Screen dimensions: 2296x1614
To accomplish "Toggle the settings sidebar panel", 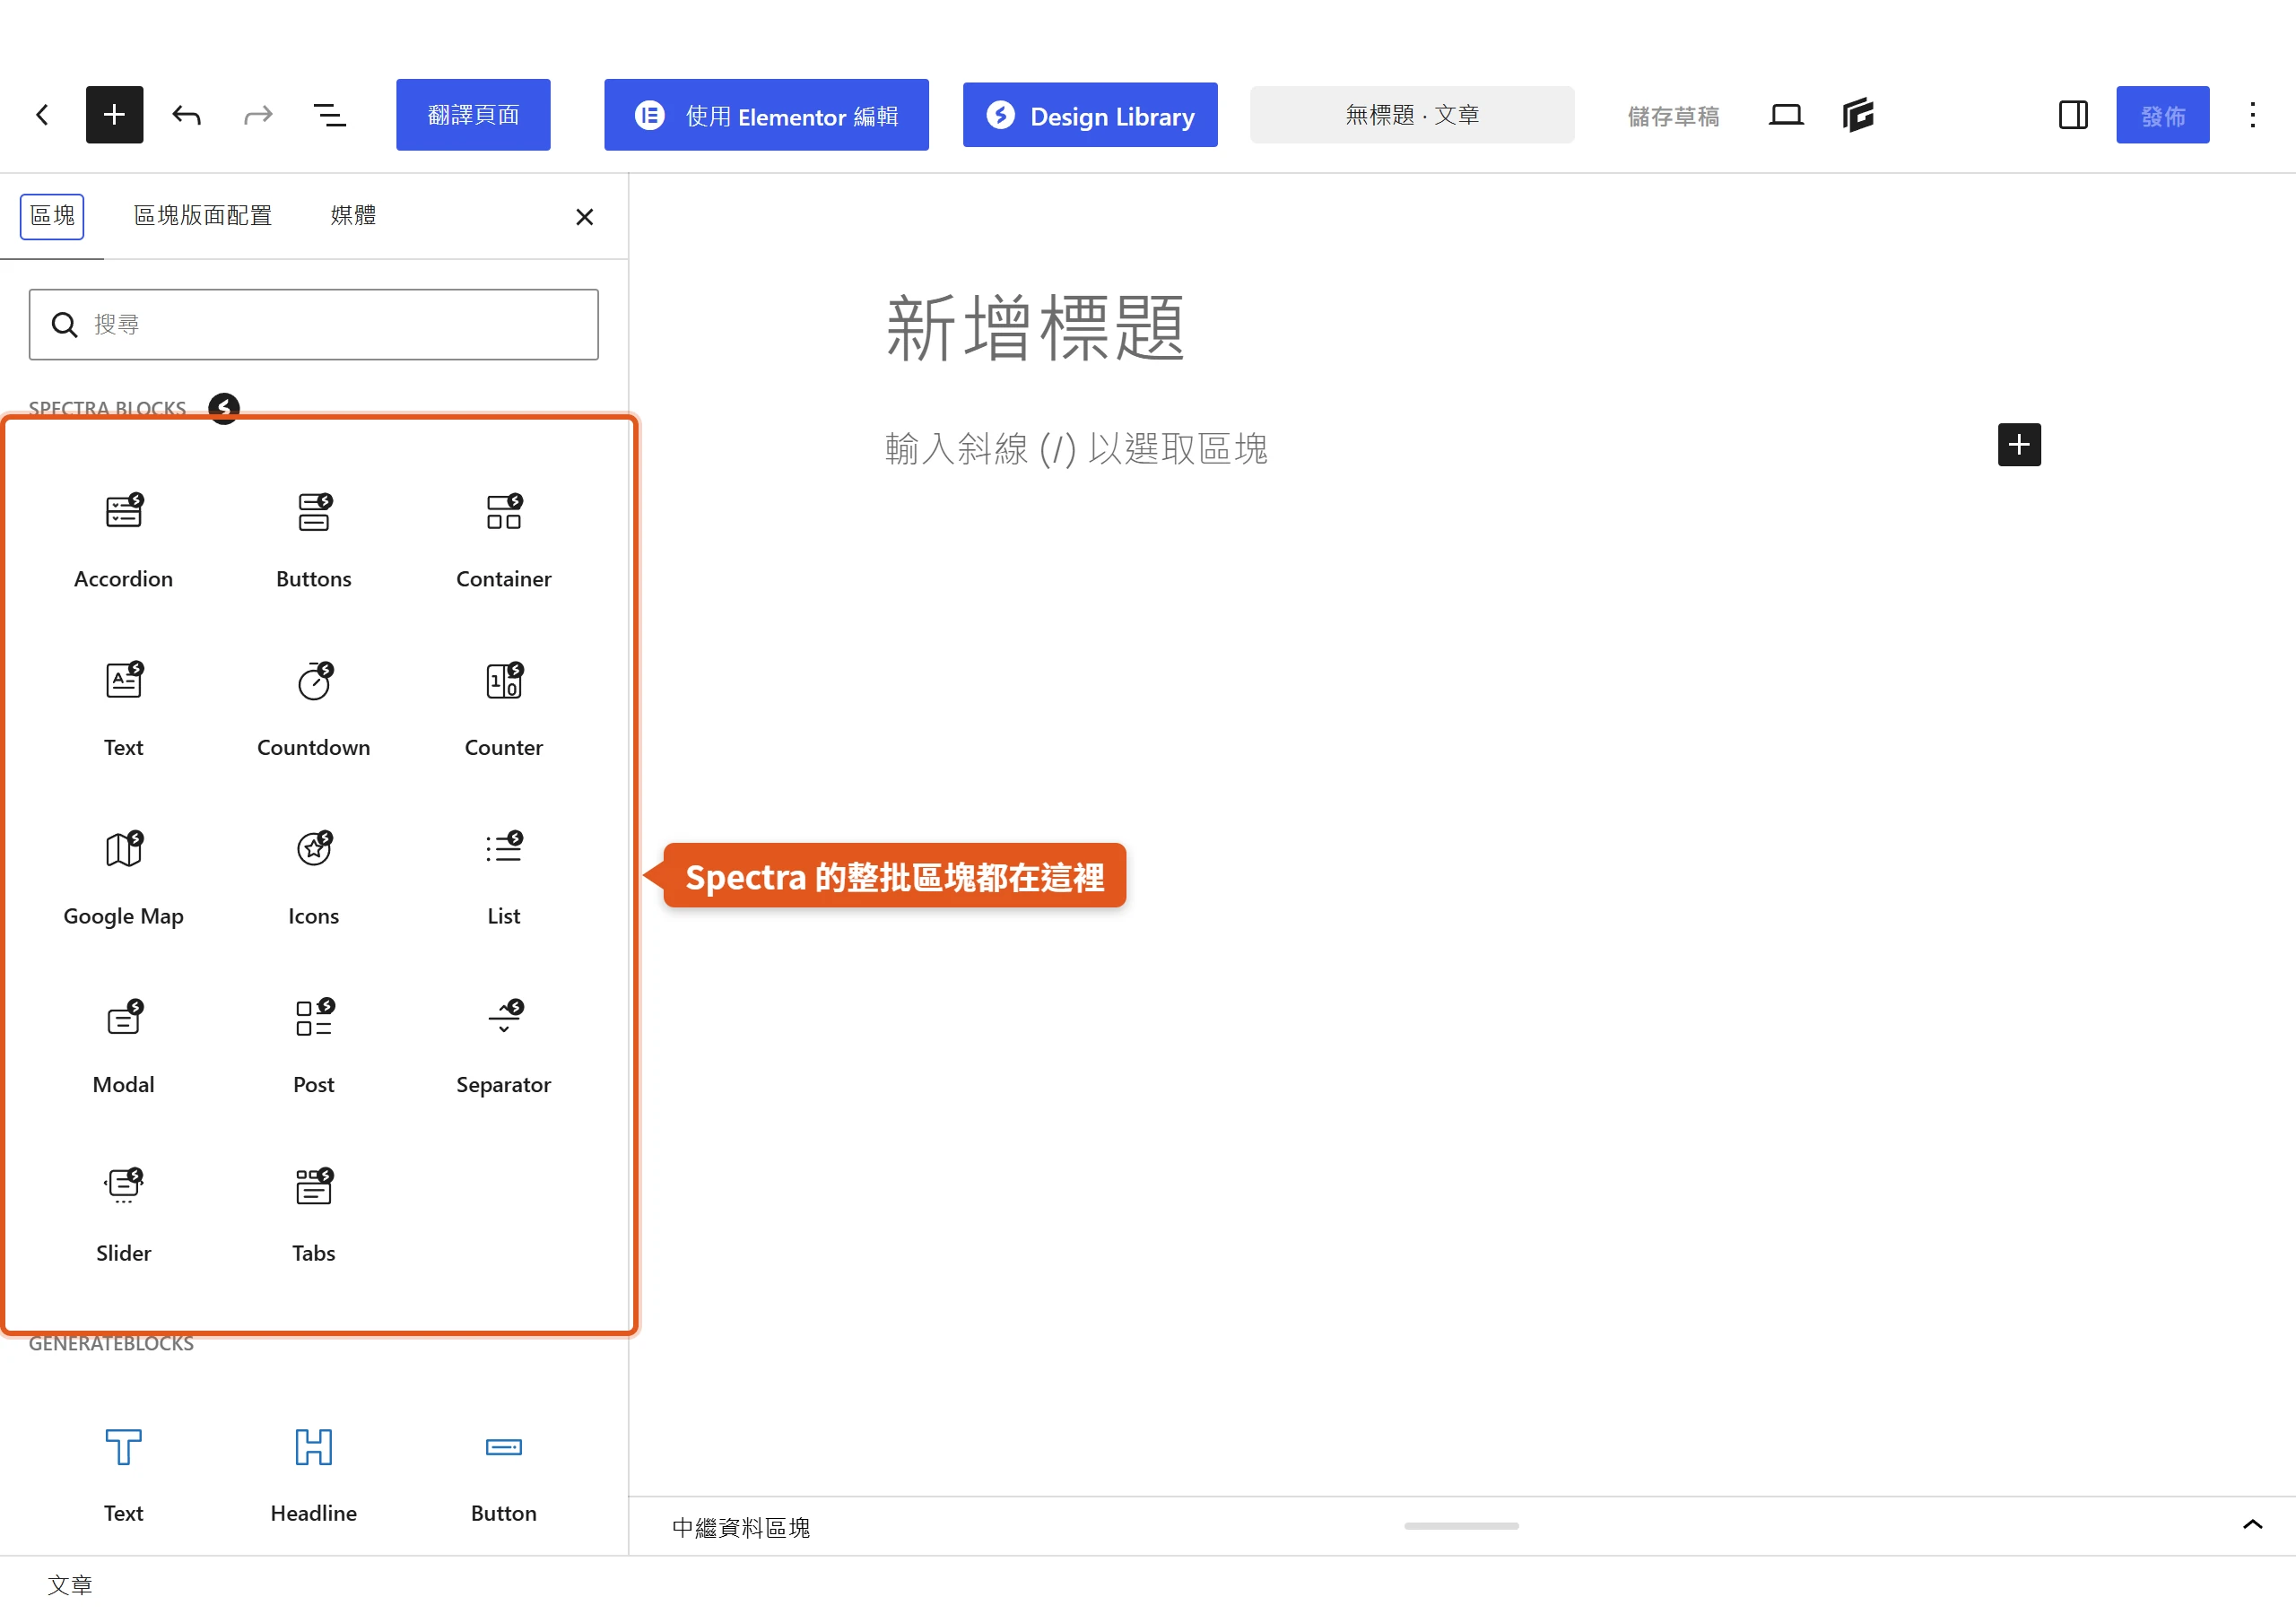I will point(2073,115).
